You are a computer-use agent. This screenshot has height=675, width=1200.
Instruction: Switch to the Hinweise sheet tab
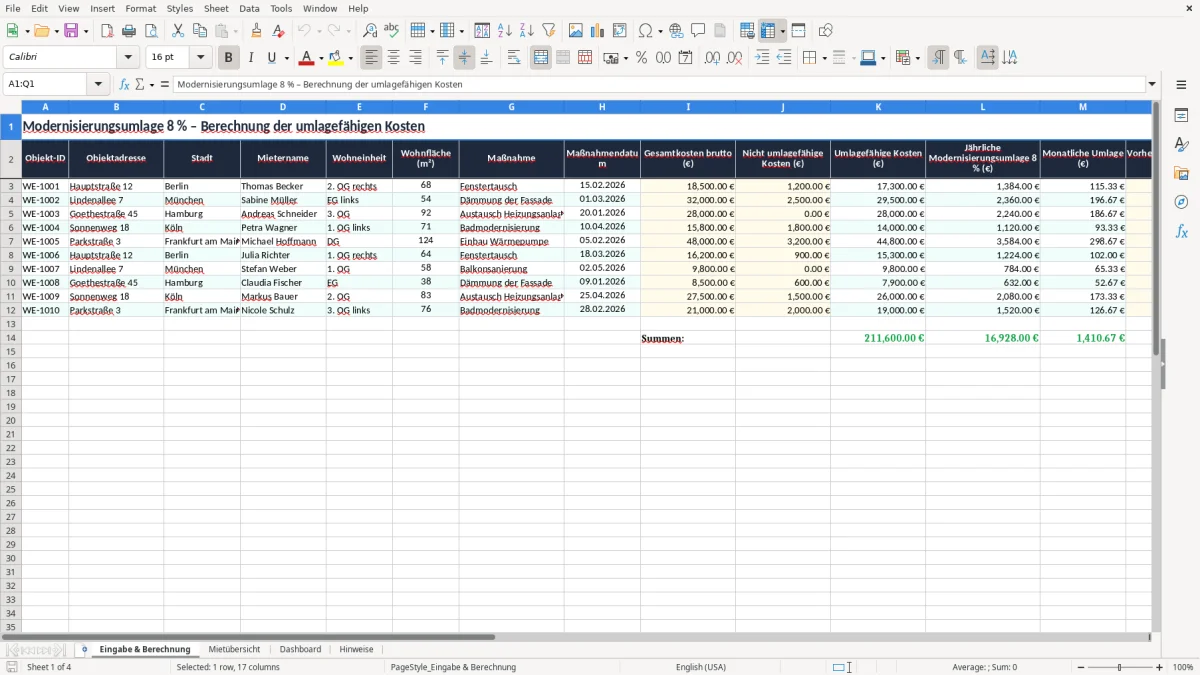356,650
